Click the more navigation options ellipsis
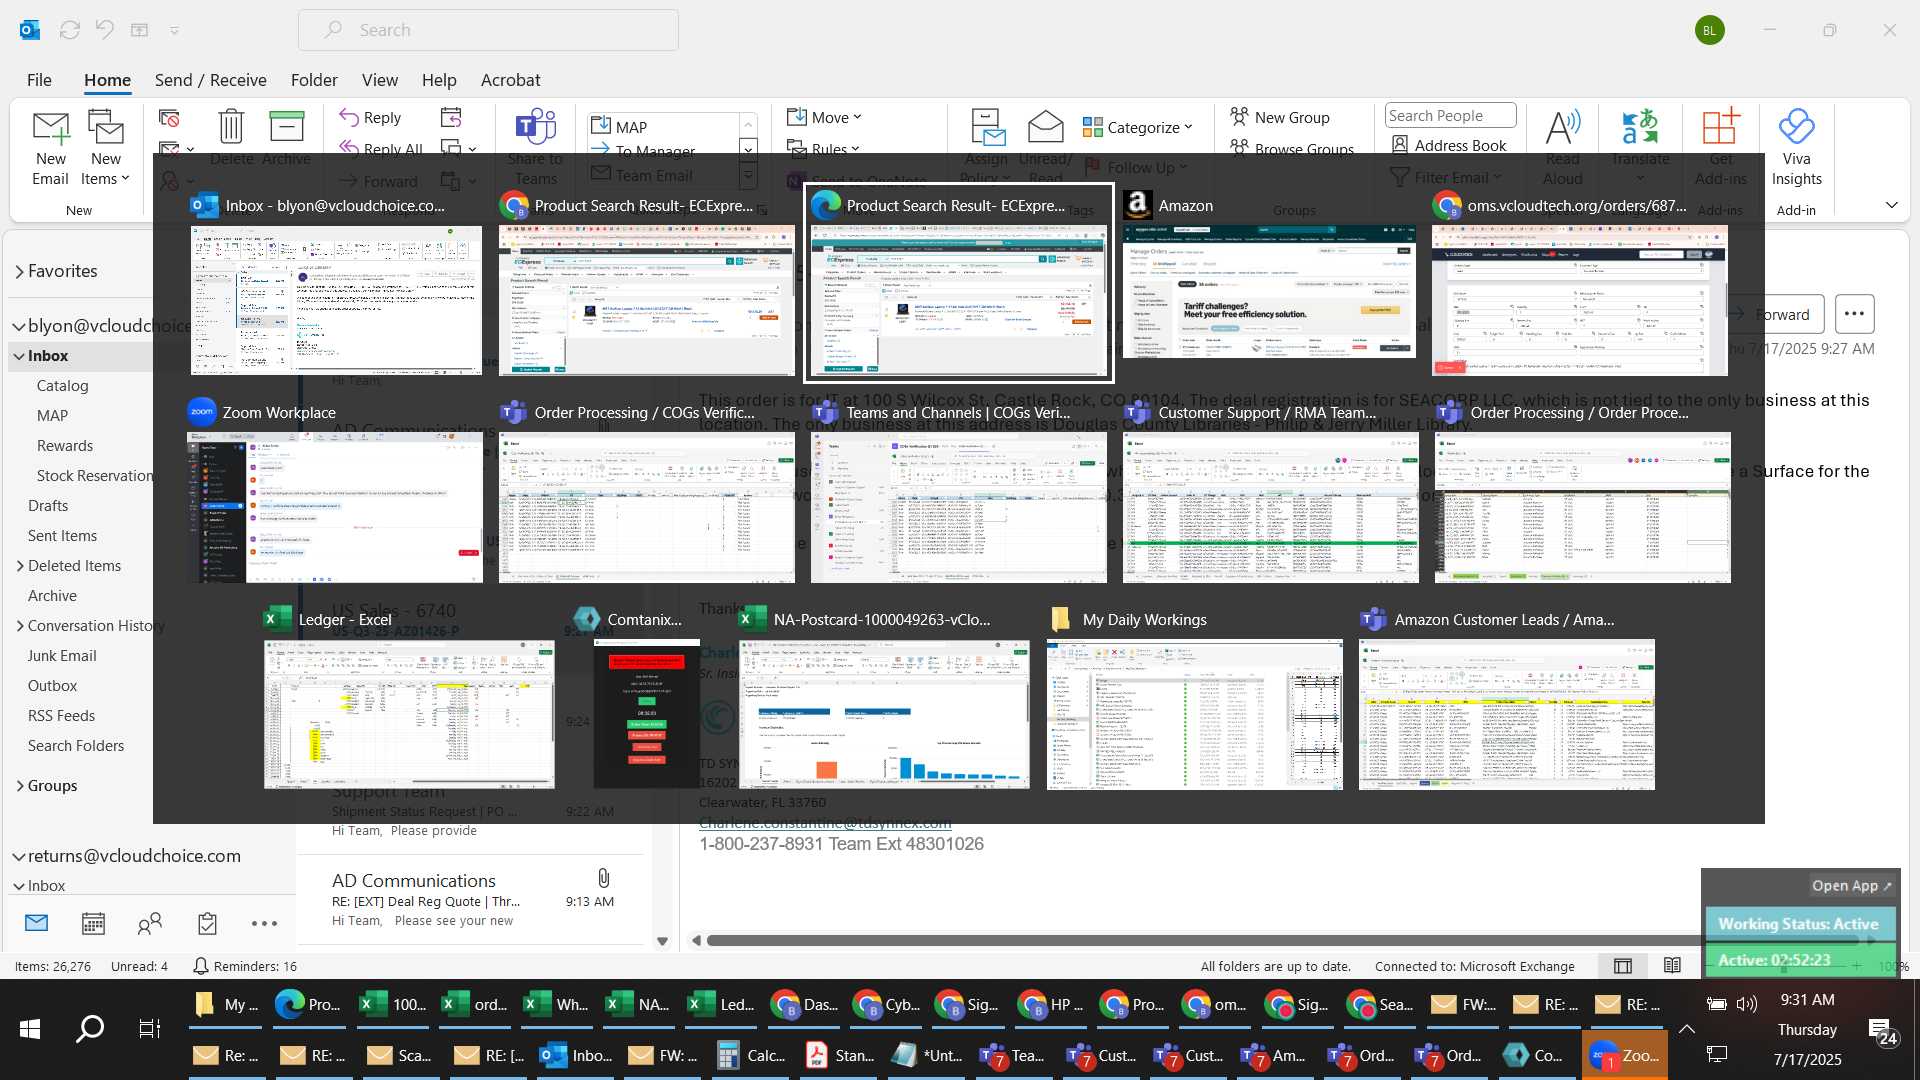 pos(264,923)
